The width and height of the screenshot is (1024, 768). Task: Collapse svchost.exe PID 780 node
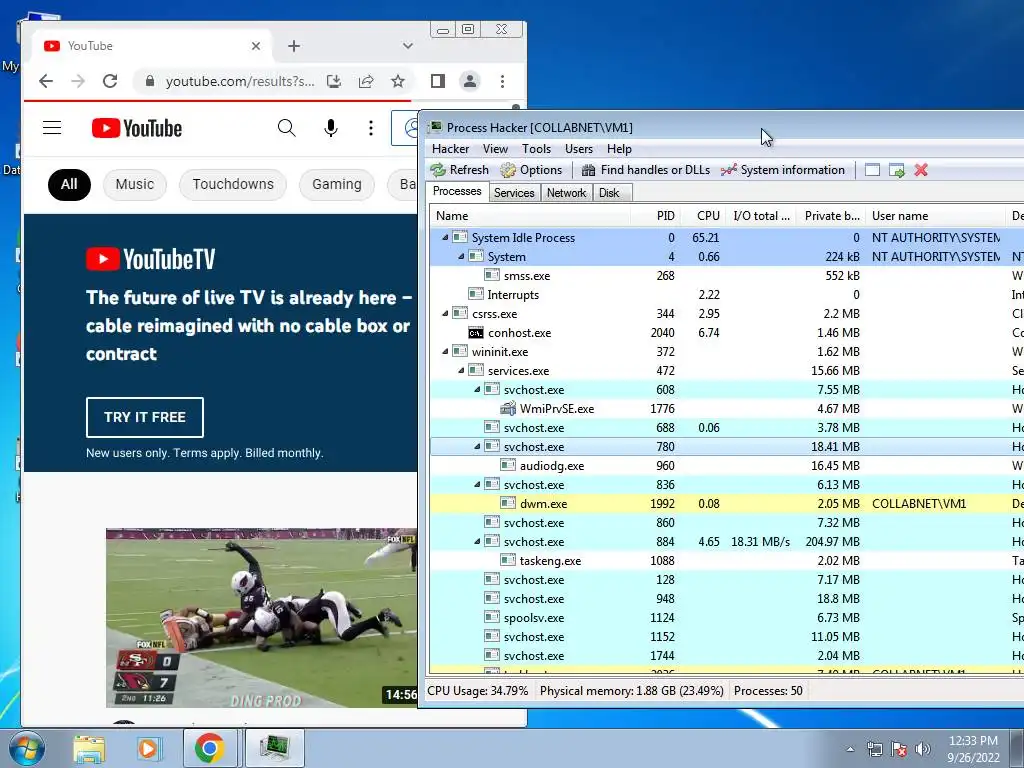pos(477,447)
